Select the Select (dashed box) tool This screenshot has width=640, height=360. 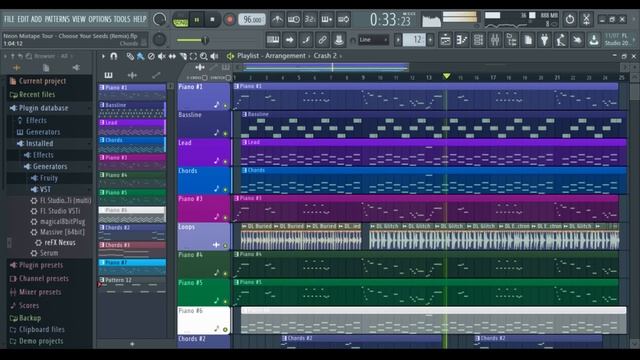[x=193, y=56]
